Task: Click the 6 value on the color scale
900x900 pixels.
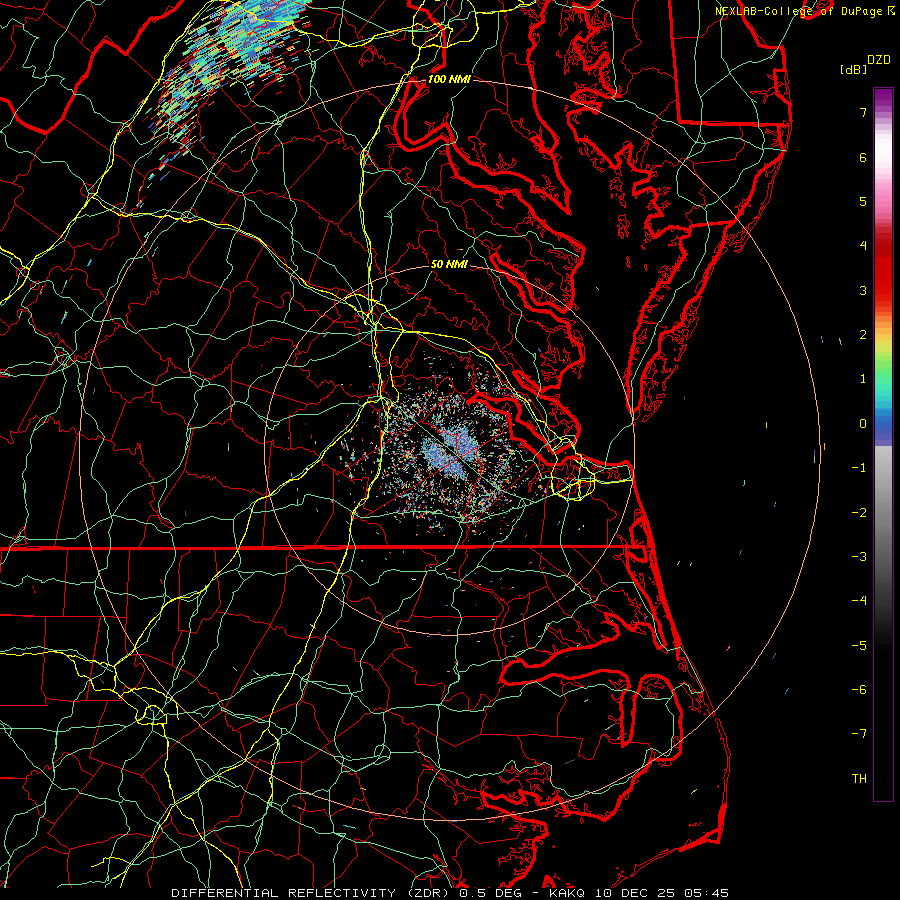Action: [x=863, y=157]
